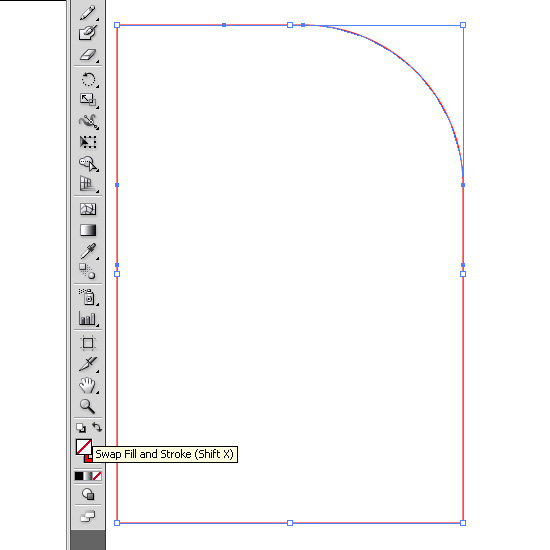Viewport: 550px width, 550px height.
Task: Select the Warp tool
Action: (x=88, y=121)
